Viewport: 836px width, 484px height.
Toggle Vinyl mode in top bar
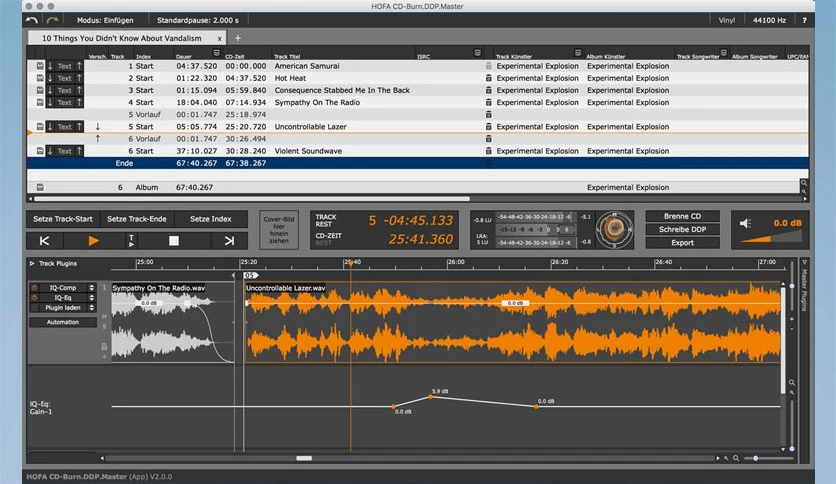tap(726, 20)
